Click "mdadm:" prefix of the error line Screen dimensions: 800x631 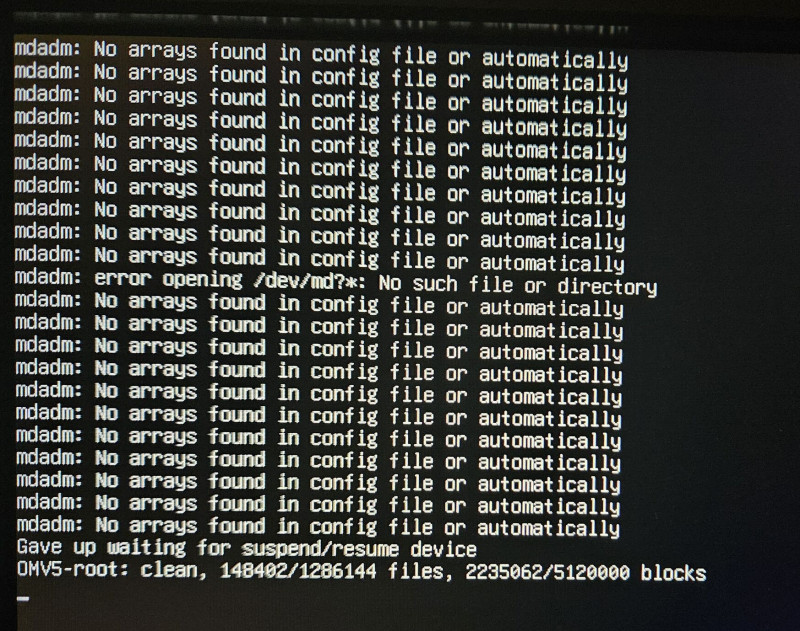[48, 277]
